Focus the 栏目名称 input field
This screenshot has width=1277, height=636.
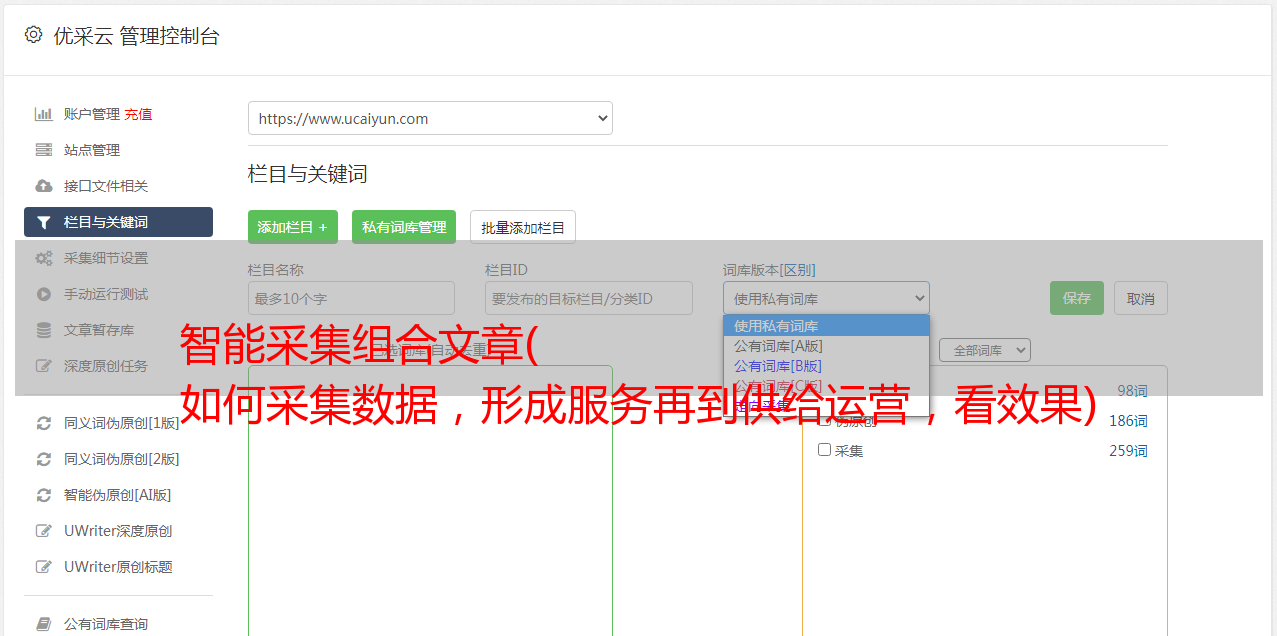click(351, 298)
